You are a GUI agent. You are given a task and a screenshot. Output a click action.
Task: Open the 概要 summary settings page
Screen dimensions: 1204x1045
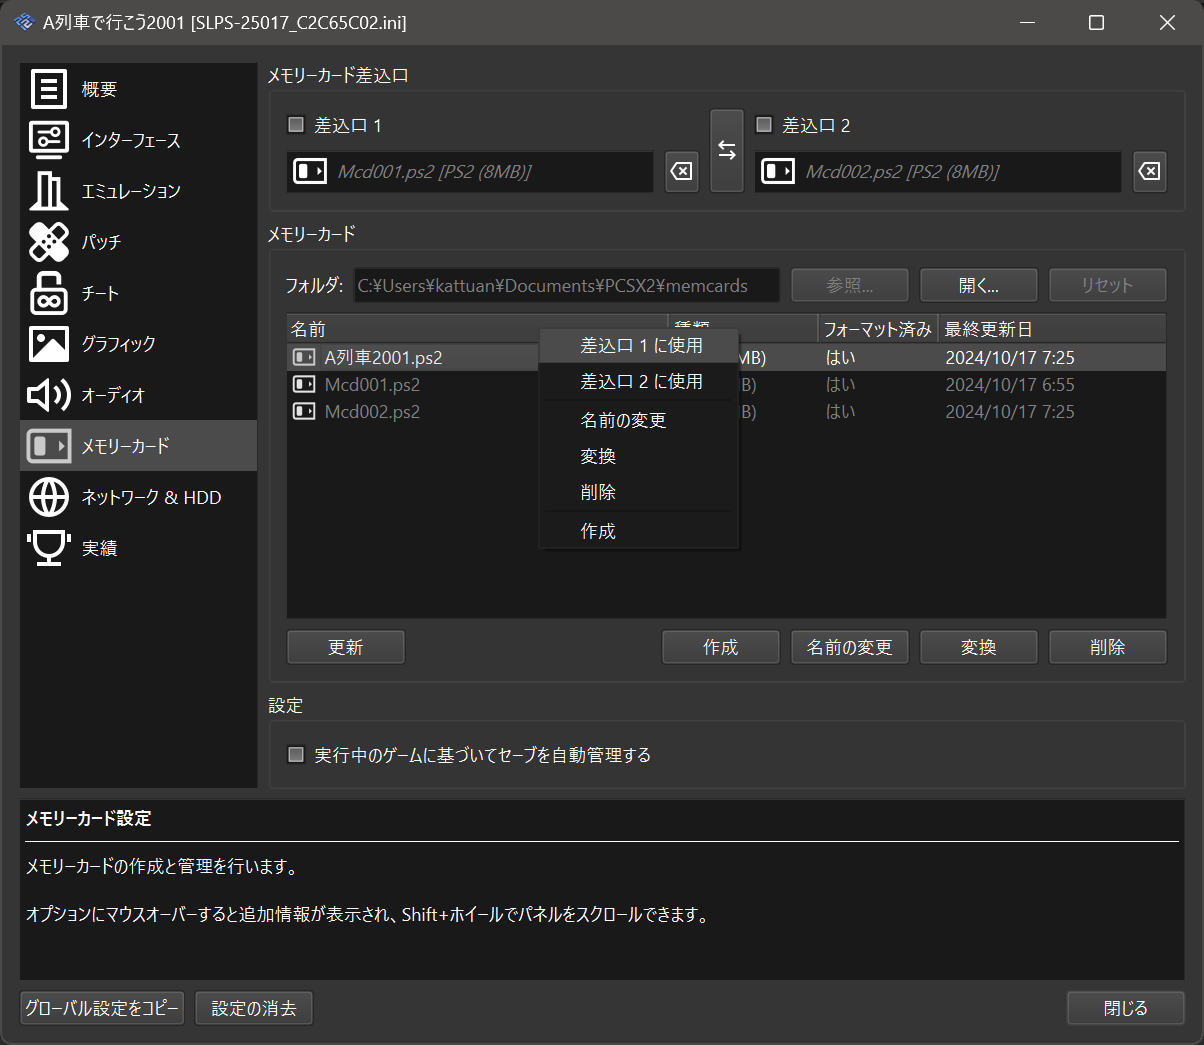(x=138, y=89)
